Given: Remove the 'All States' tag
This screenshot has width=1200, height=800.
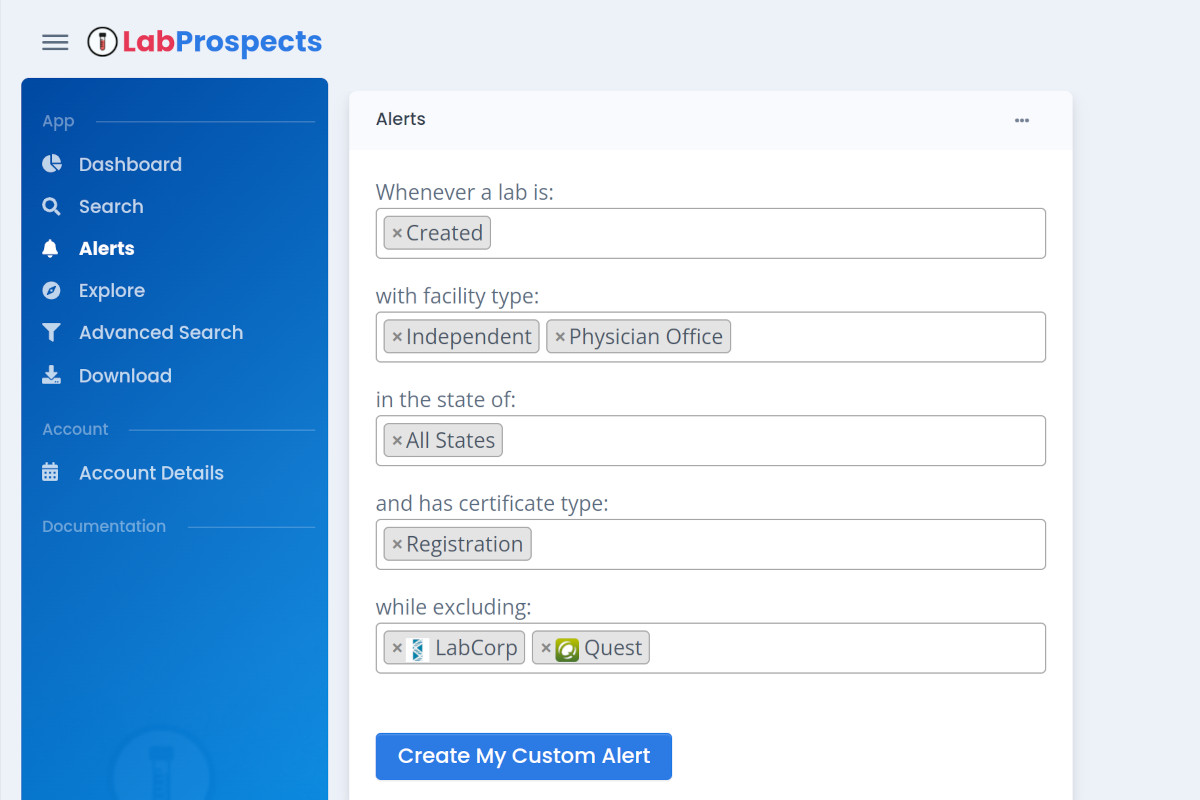Looking at the screenshot, I should 397,440.
